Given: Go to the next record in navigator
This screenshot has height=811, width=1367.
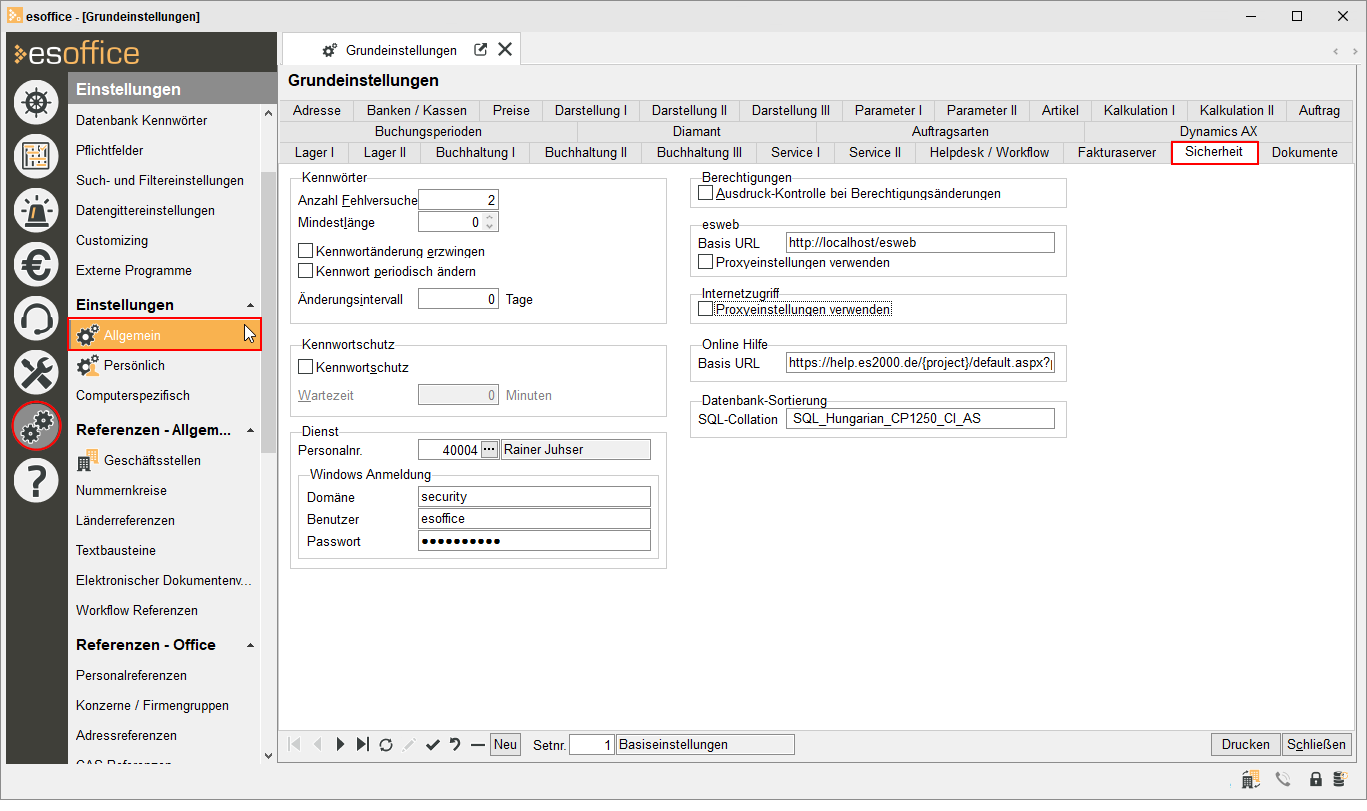Looking at the screenshot, I should point(340,744).
